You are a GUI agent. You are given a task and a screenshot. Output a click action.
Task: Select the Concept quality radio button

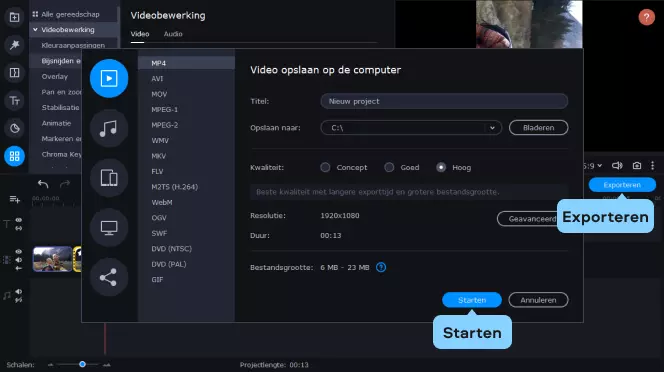(325, 167)
